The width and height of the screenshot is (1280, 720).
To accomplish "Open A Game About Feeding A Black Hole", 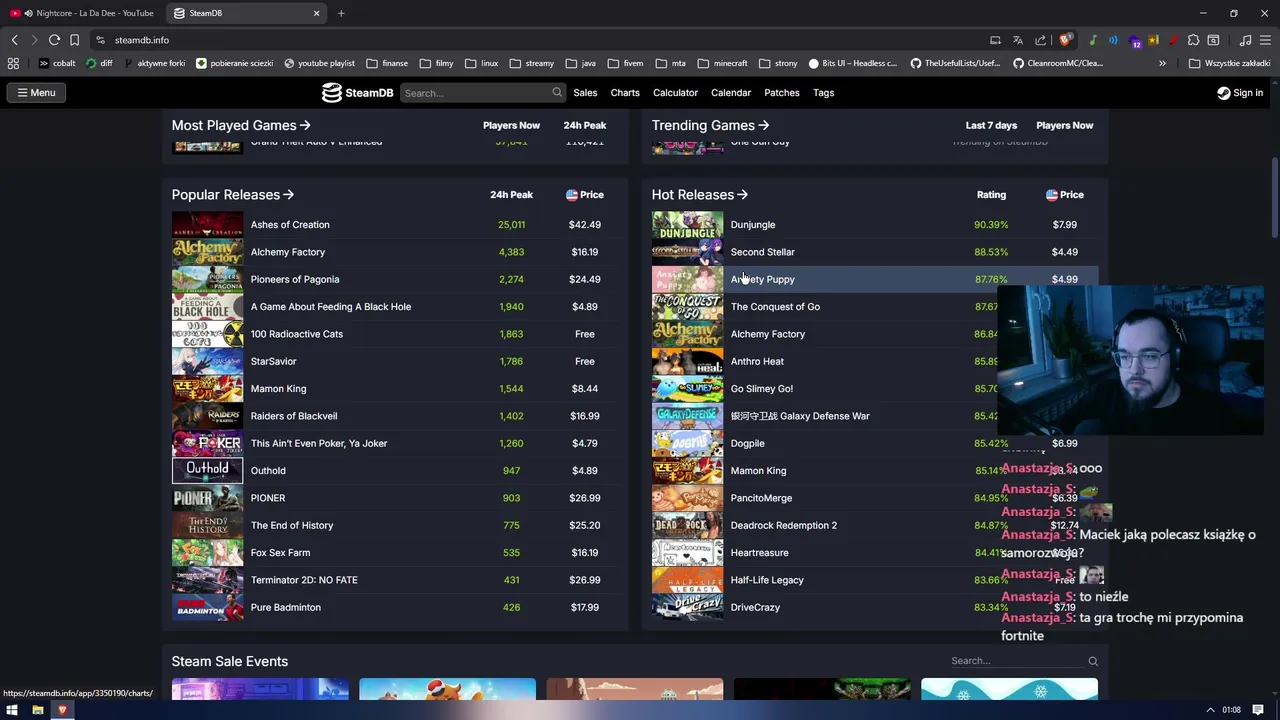I will [331, 307].
